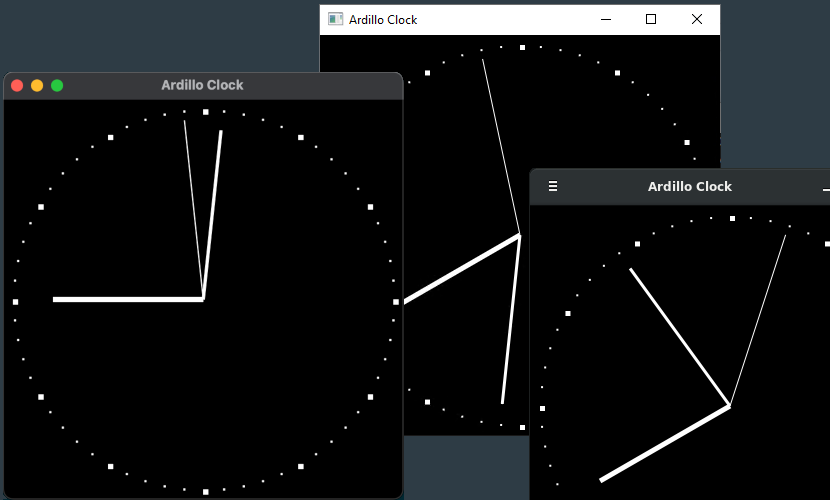Click the macOS window title Ardillo Clock

[x=202, y=85]
